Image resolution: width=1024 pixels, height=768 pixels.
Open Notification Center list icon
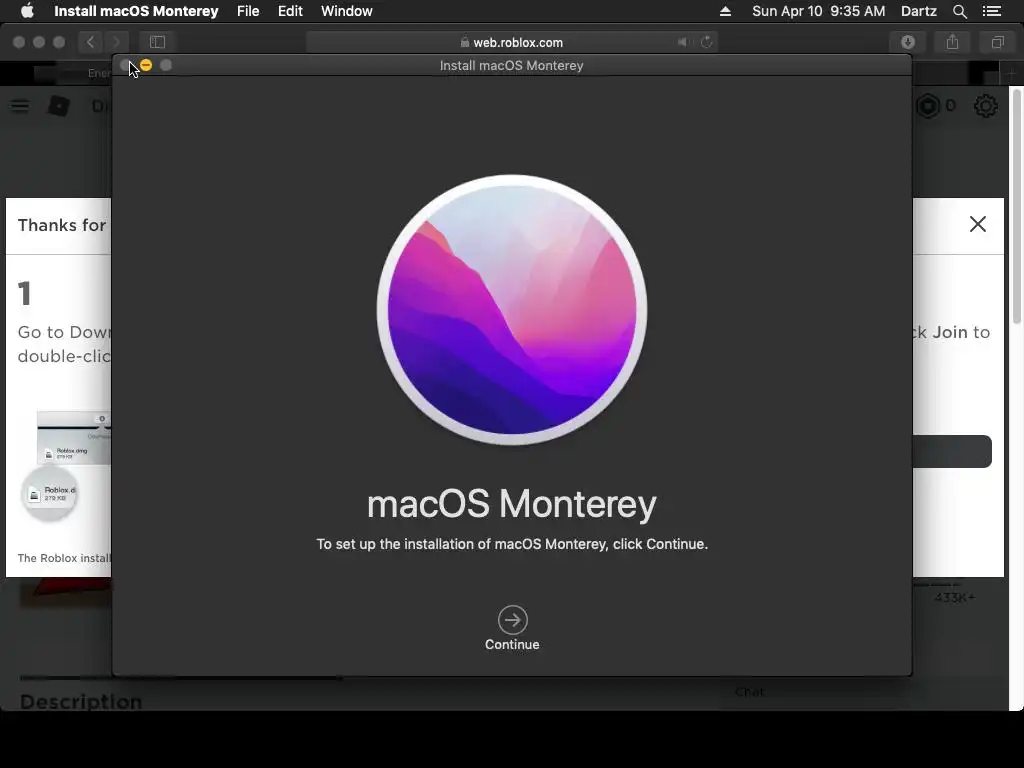click(x=991, y=11)
